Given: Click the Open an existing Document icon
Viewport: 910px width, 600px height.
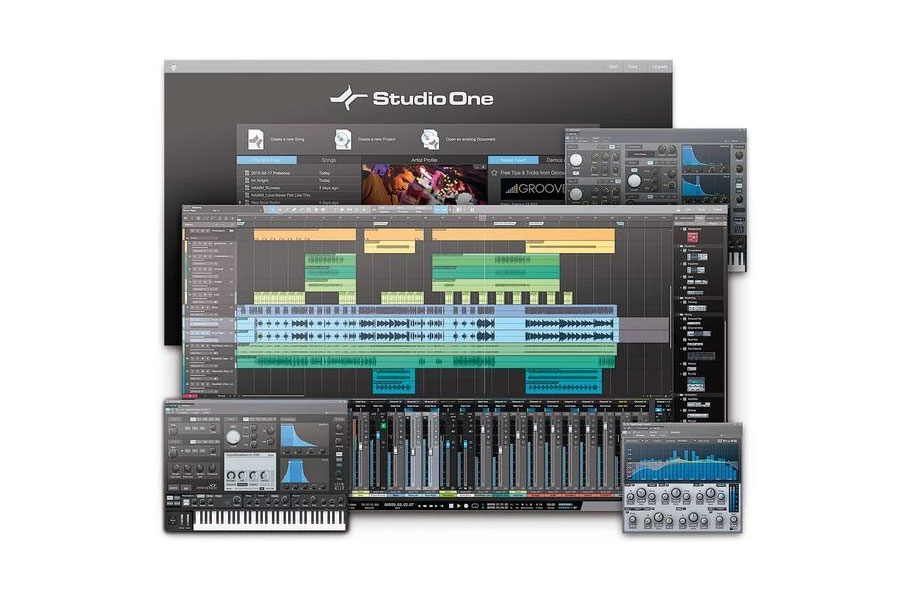Looking at the screenshot, I should [430, 139].
